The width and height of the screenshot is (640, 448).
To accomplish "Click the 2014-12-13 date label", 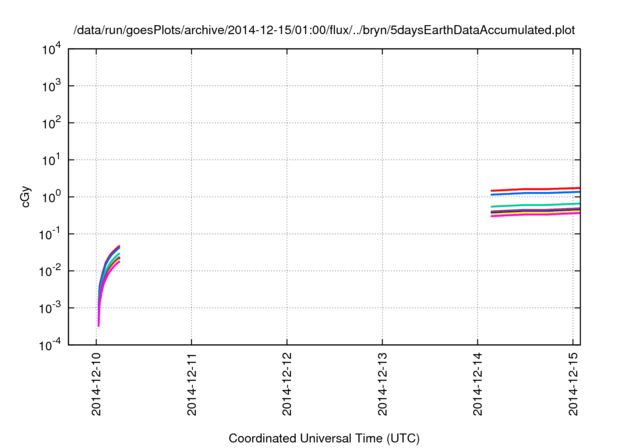I will (382, 384).
